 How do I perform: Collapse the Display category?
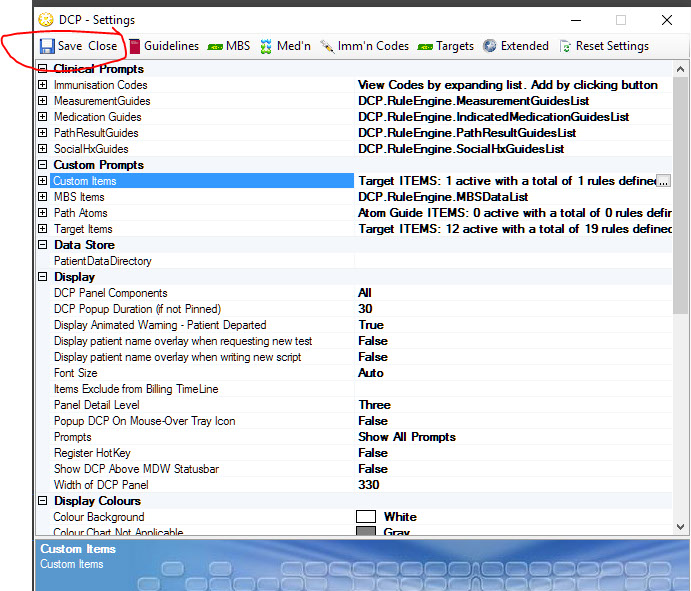43,277
